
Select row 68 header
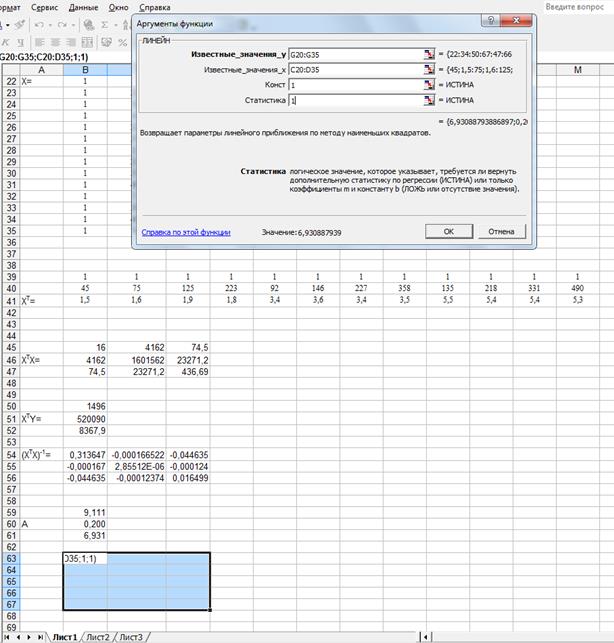pos(11,616)
